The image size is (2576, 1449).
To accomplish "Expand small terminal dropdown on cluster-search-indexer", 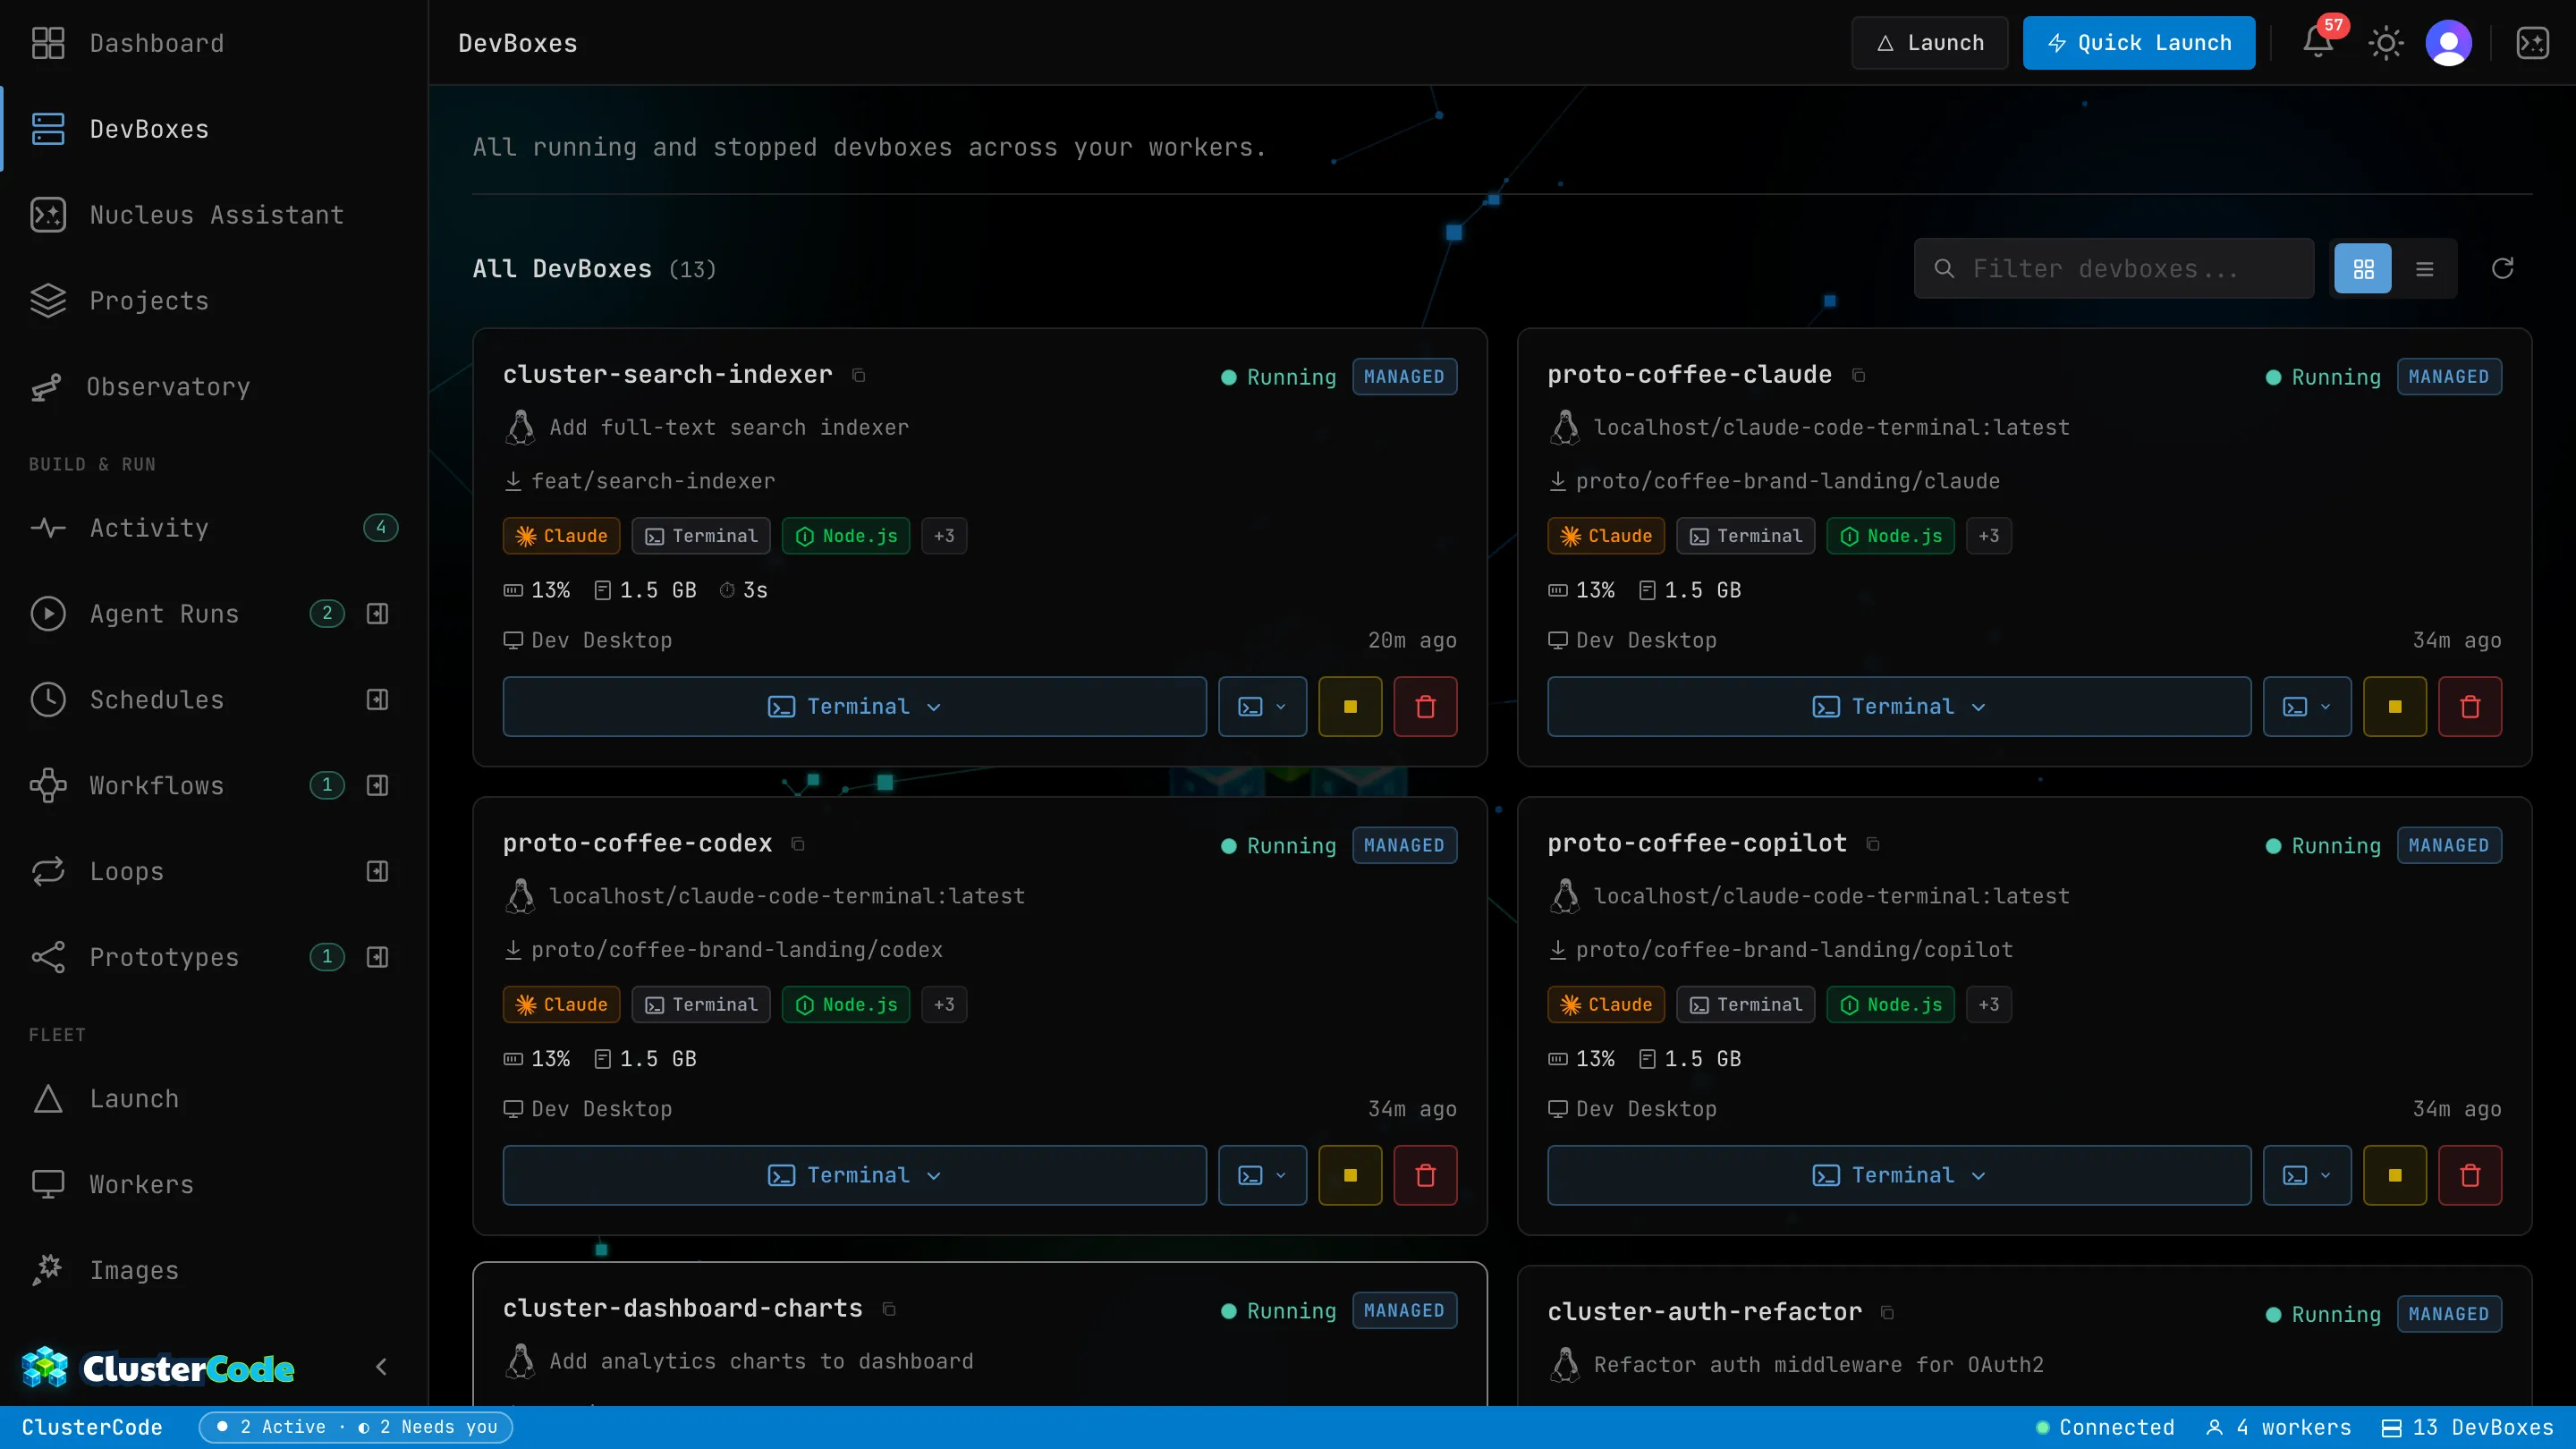I will [x=1262, y=707].
